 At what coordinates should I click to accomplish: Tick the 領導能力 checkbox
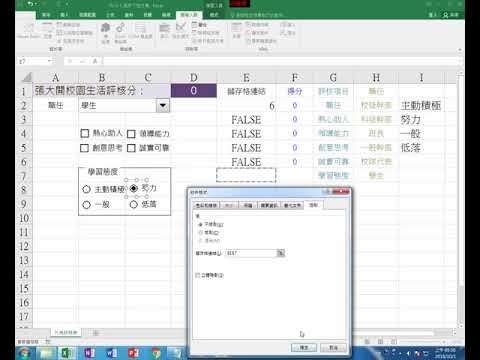[131, 134]
